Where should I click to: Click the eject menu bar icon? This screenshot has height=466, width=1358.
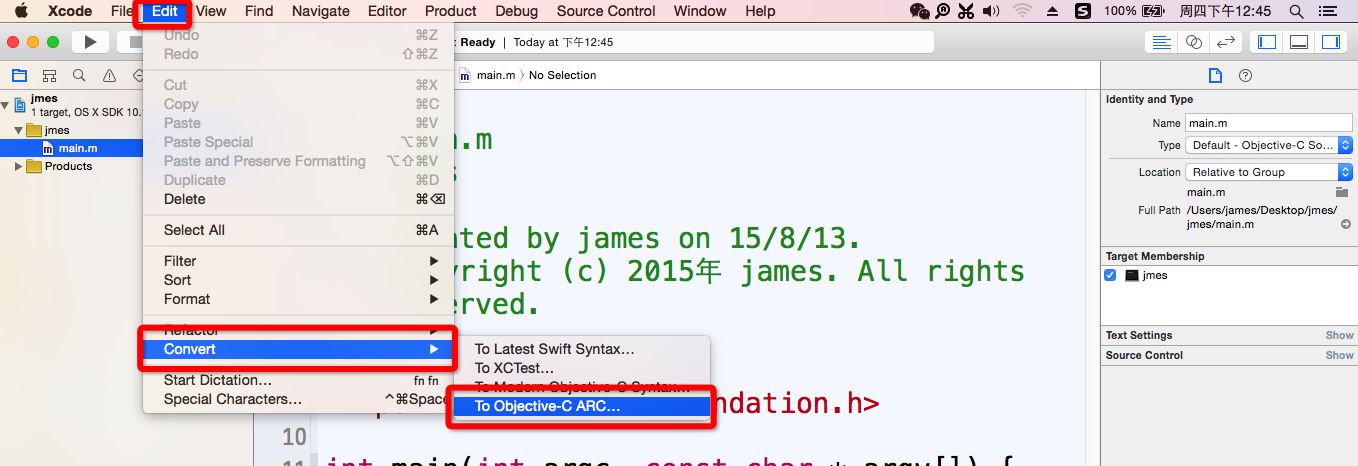(1051, 11)
